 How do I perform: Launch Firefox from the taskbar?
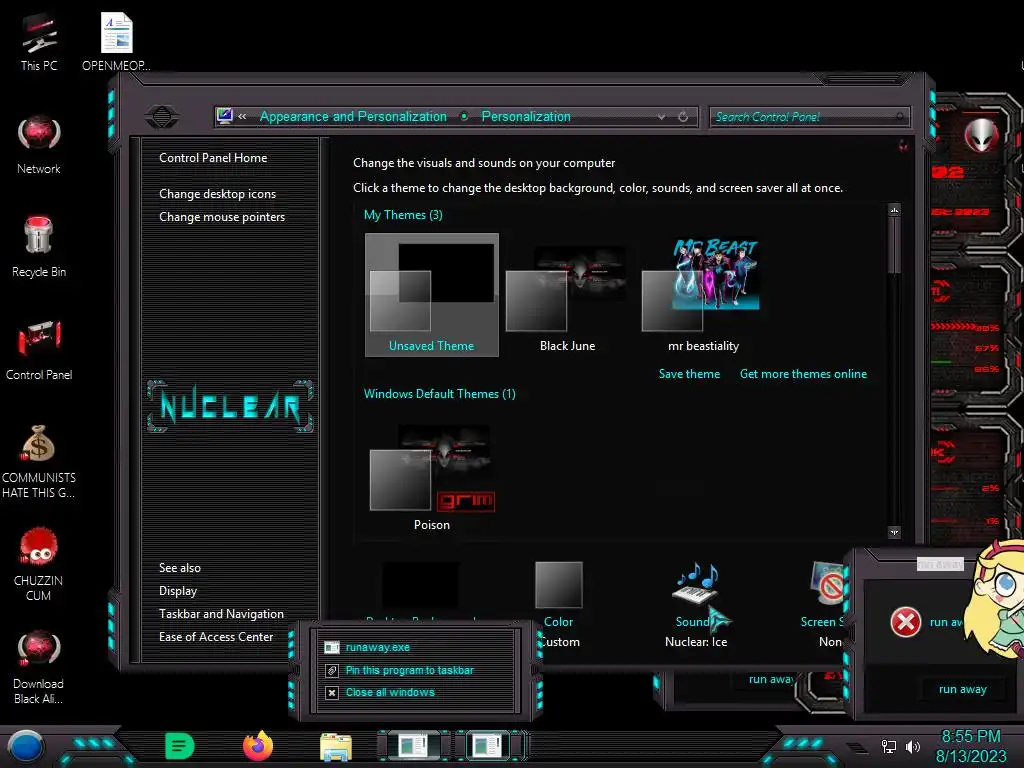pos(258,746)
